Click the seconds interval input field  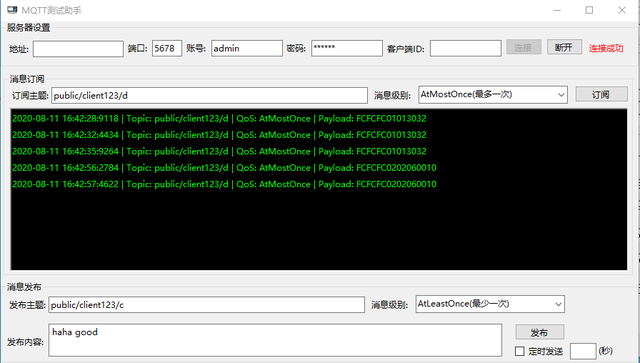tap(583, 351)
